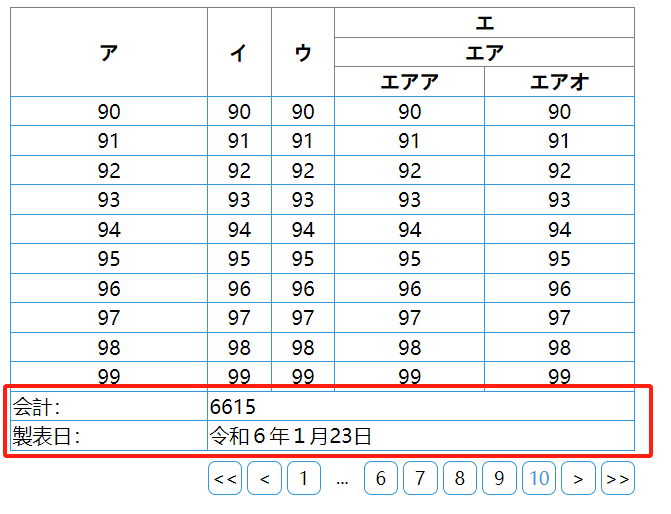
Task: Click the エアオ sub-column header
Action: 559,82
